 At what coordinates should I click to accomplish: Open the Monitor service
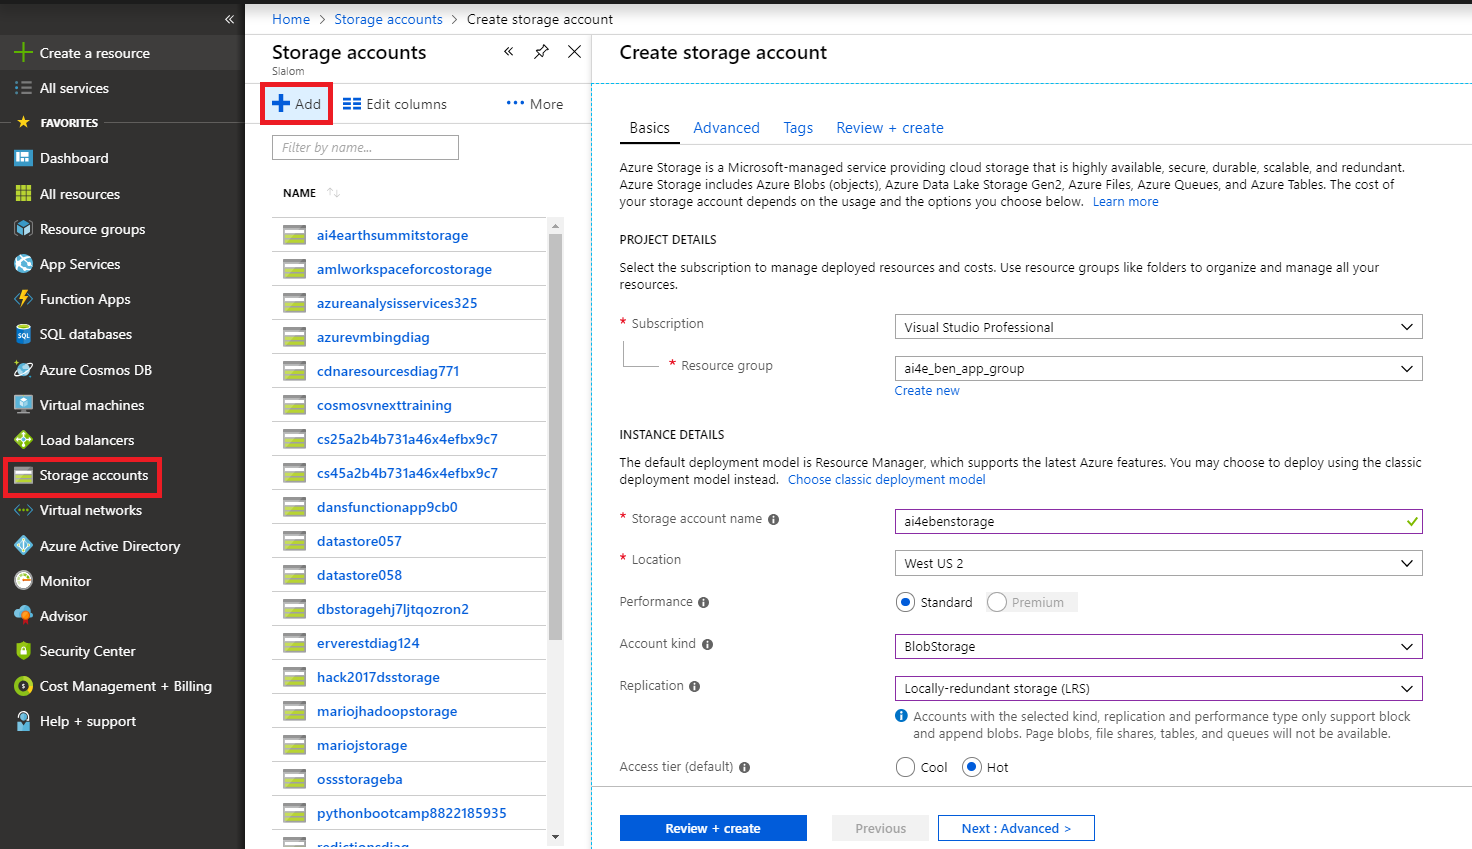66,580
